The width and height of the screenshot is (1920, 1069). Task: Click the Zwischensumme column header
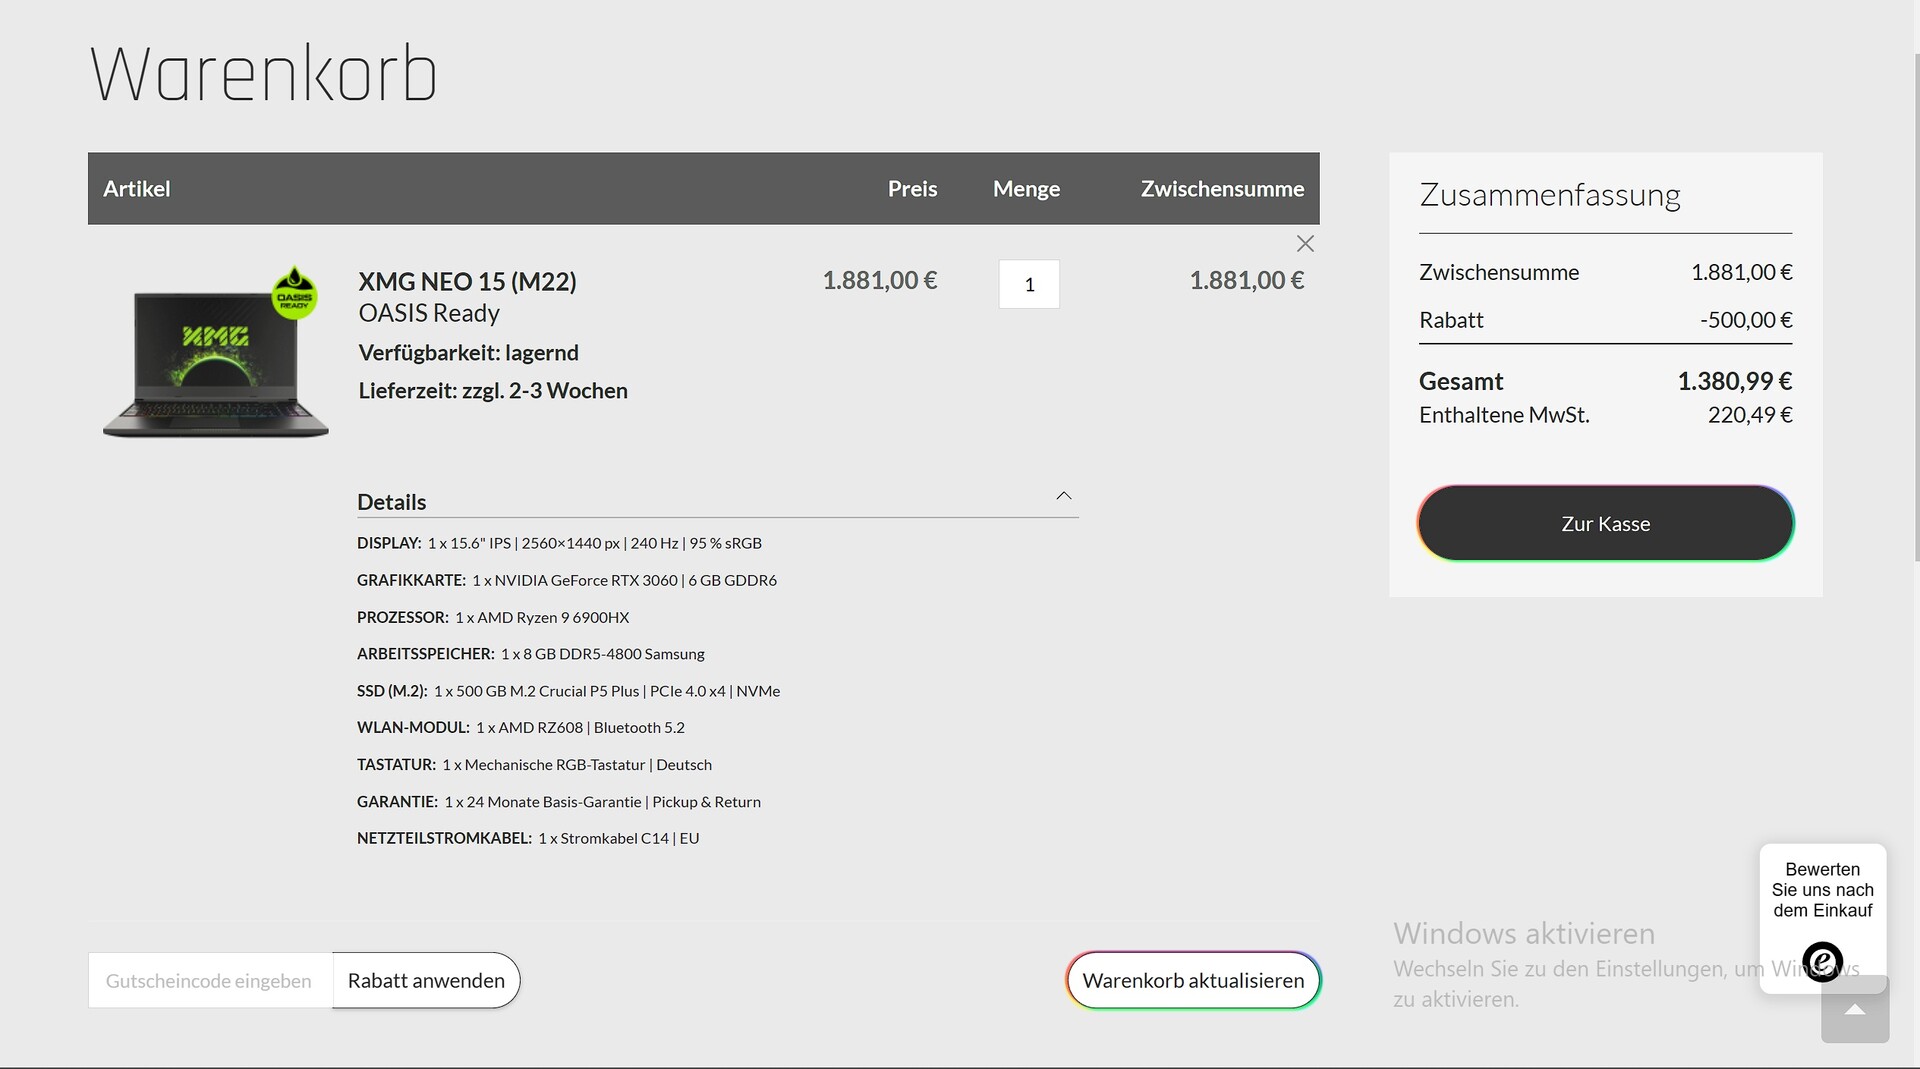(x=1222, y=189)
